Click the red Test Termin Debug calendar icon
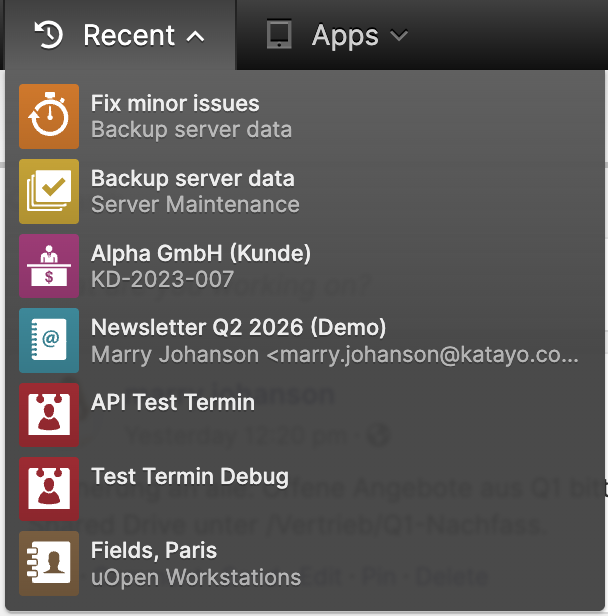 pos(49,489)
